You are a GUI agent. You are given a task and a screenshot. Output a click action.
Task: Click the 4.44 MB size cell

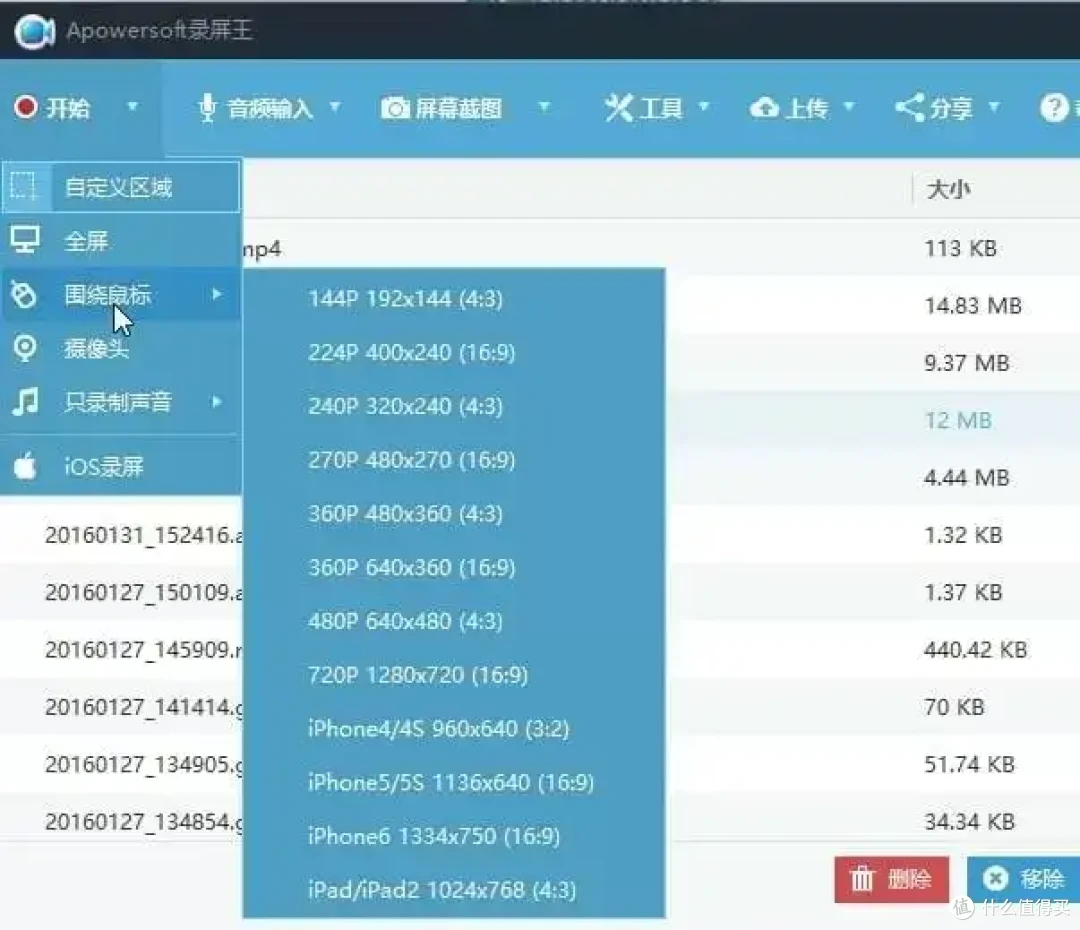[966, 477]
